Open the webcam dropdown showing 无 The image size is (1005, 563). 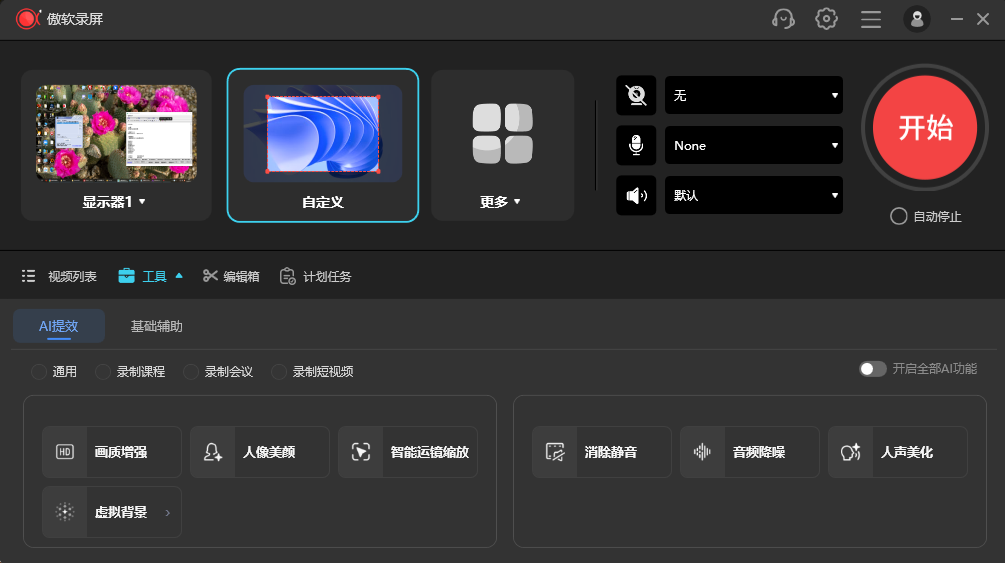(x=754, y=96)
